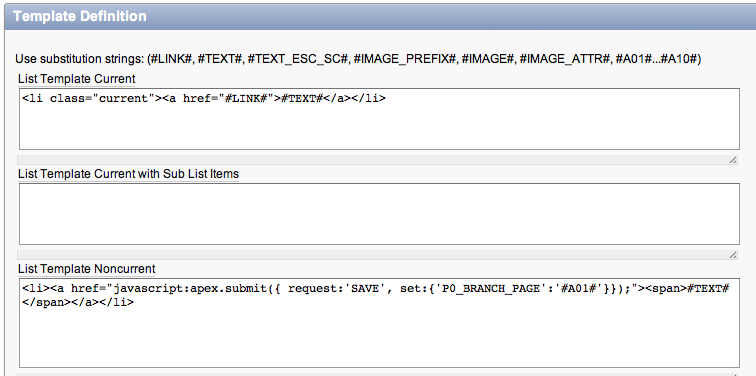Click the substitution strings hint text
756x376 pixels.
coord(358,59)
